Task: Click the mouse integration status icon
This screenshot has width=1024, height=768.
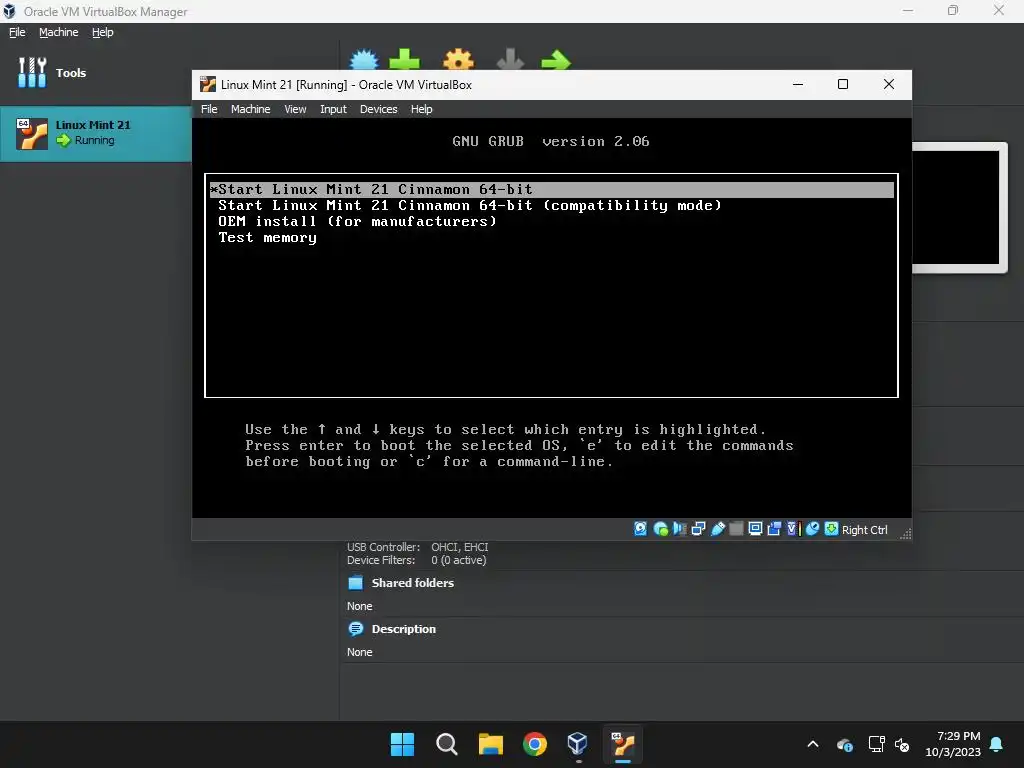Action: point(812,529)
